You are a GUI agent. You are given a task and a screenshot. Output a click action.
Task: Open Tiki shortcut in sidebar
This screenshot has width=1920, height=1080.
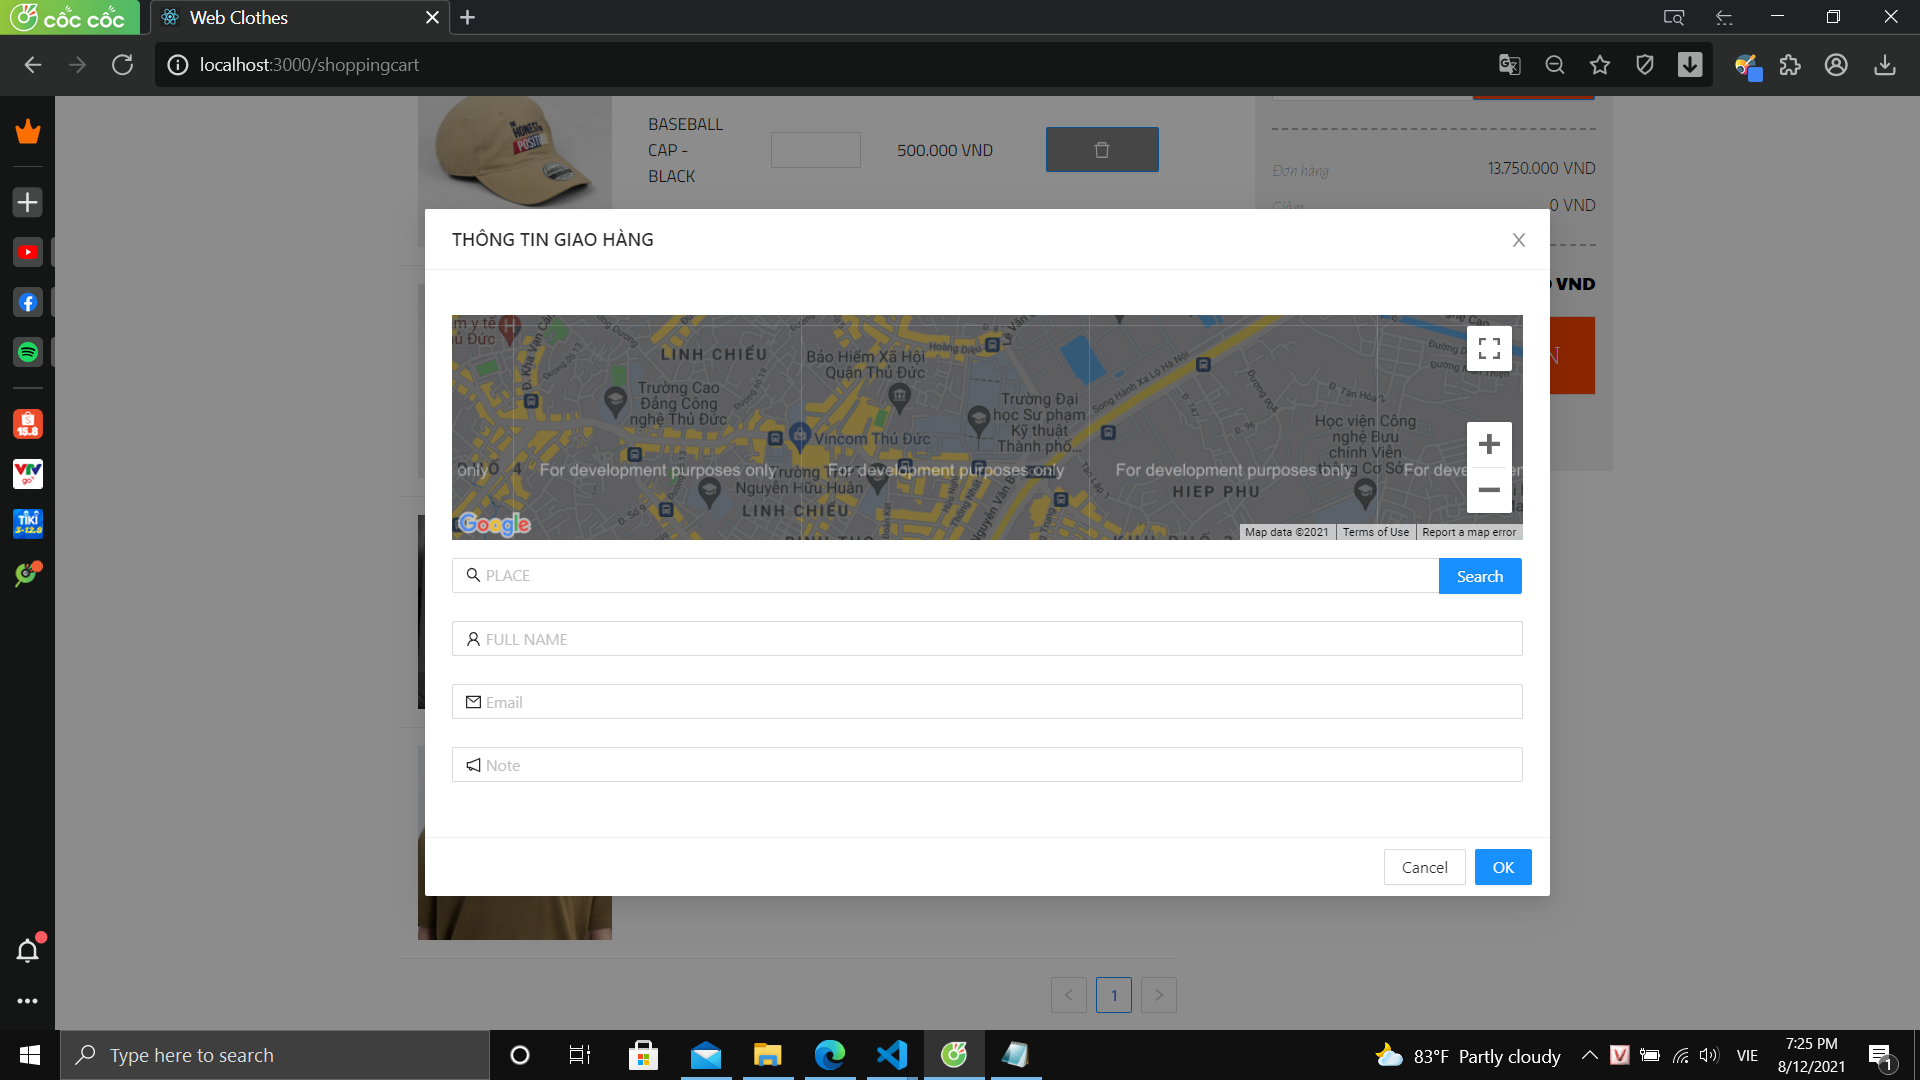(x=28, y=523)
